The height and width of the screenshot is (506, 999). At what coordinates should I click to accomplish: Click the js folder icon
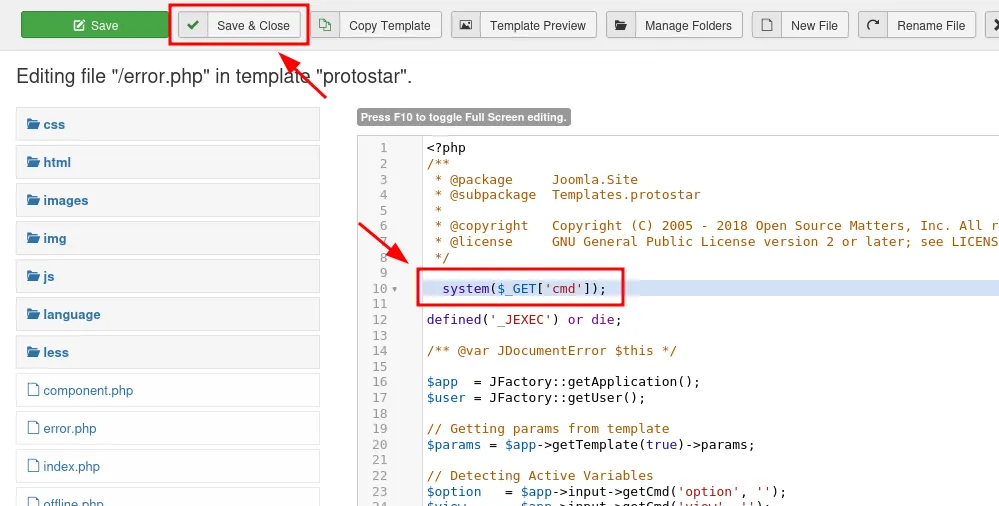33,276
